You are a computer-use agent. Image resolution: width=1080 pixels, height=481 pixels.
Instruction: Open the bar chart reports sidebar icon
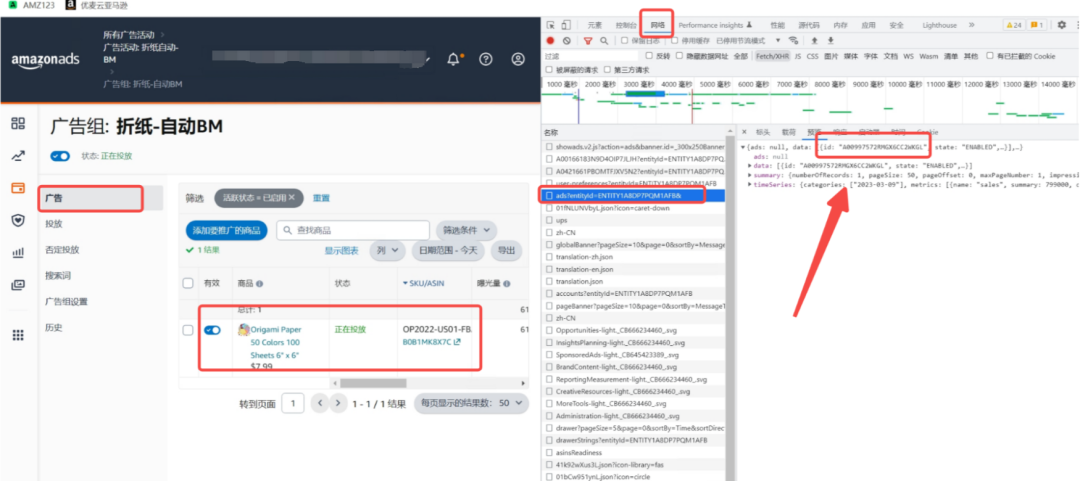19,252
